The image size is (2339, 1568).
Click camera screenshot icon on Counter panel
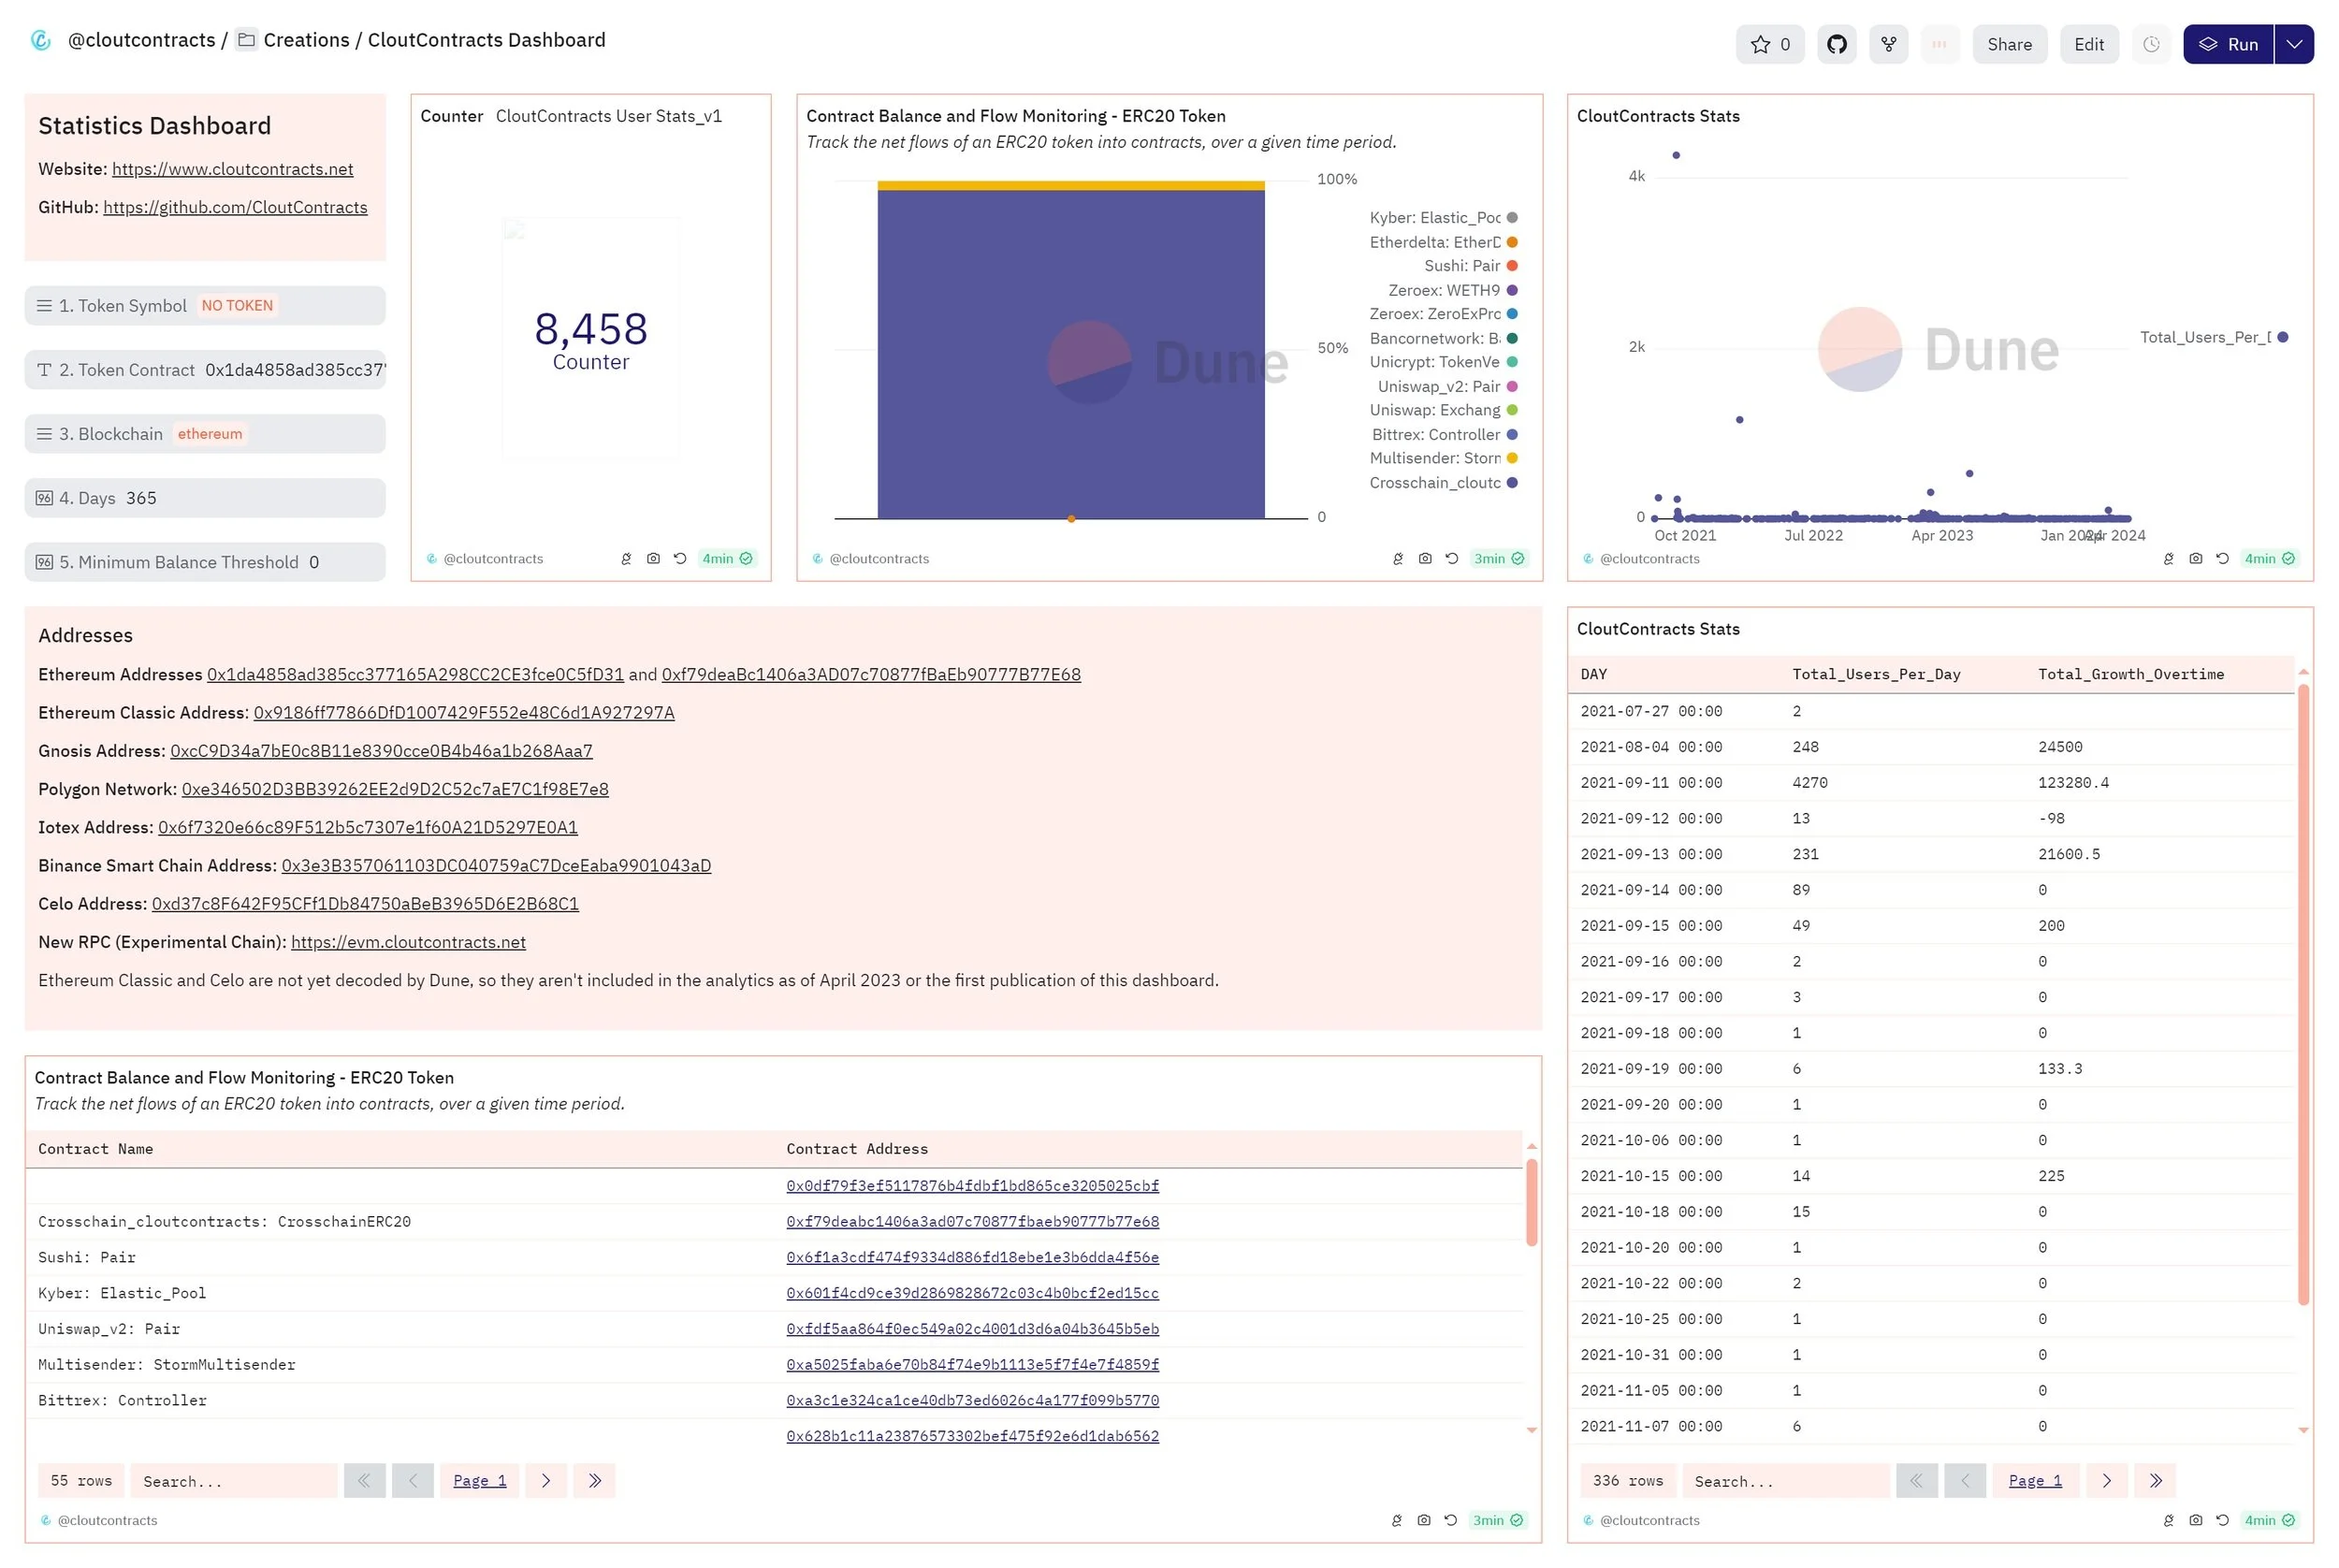pyautogui.click(x=653, y=559)
